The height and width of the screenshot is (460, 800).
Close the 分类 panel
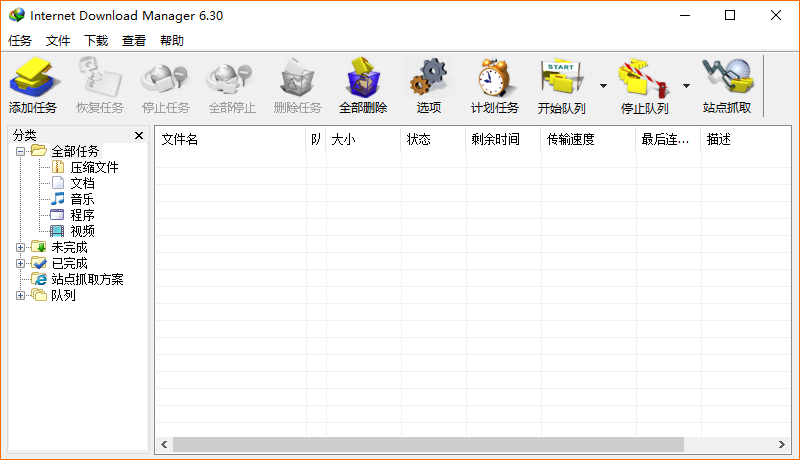[x=139, y=135]
